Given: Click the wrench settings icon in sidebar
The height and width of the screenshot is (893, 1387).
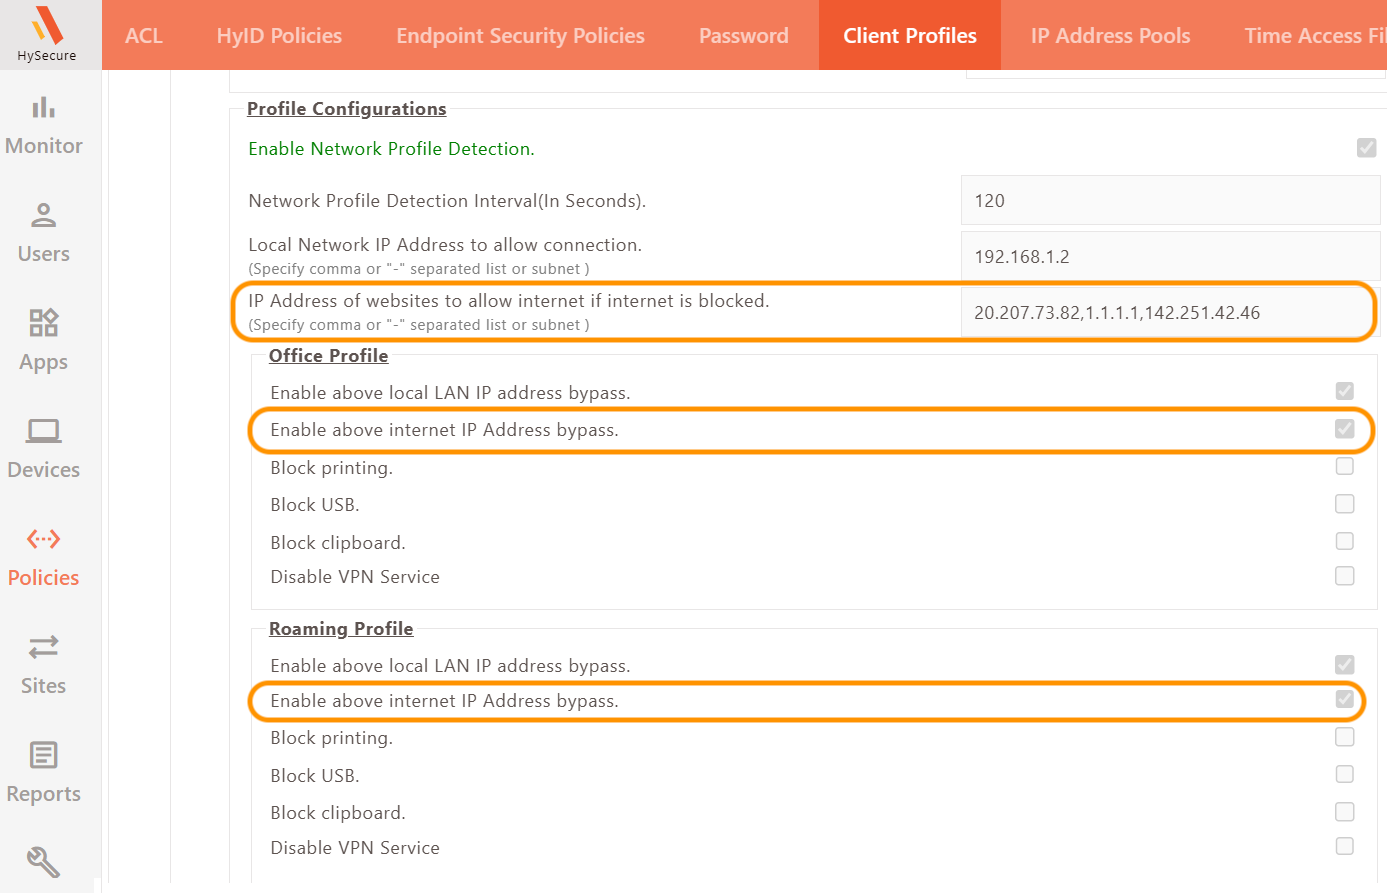Looking at the screenshot, I should 43,861.
